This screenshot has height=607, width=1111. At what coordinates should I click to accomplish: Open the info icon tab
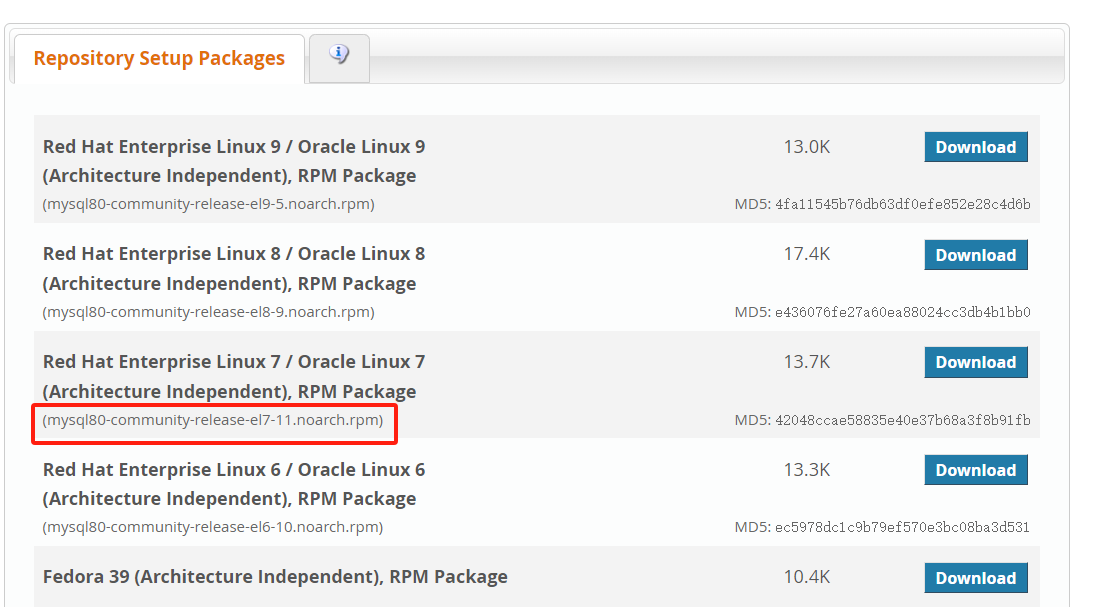click(339, 56)
